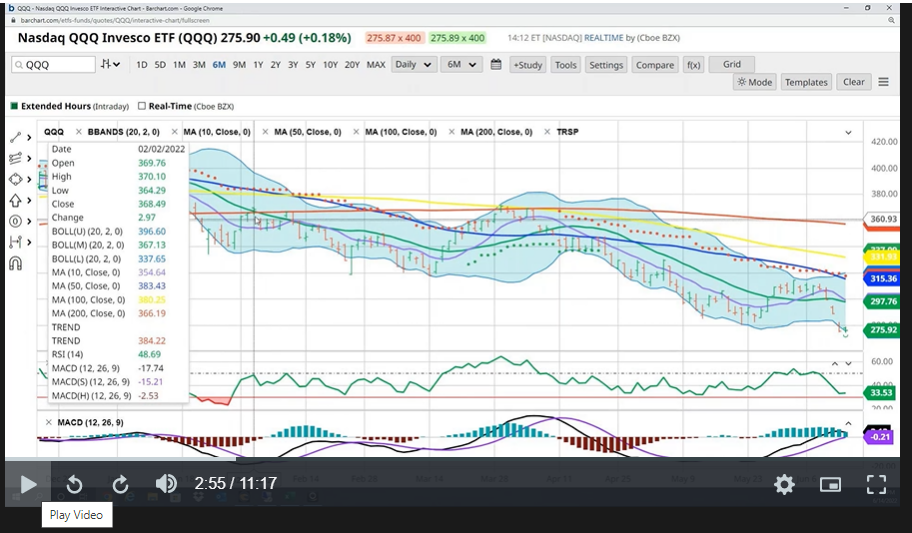This screenshot has height=533, width=912.
Task: Rewind video ten seconds
Action: [x=74, y=484]
